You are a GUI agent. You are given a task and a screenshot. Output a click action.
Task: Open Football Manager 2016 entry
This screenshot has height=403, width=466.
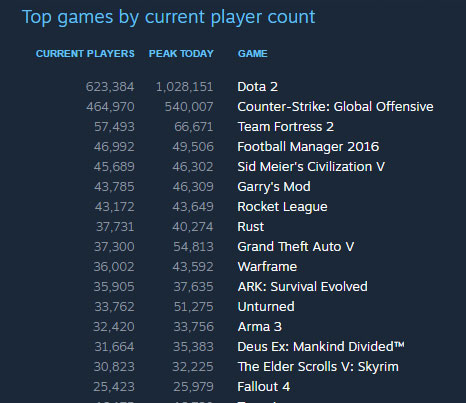coord(308,147)
